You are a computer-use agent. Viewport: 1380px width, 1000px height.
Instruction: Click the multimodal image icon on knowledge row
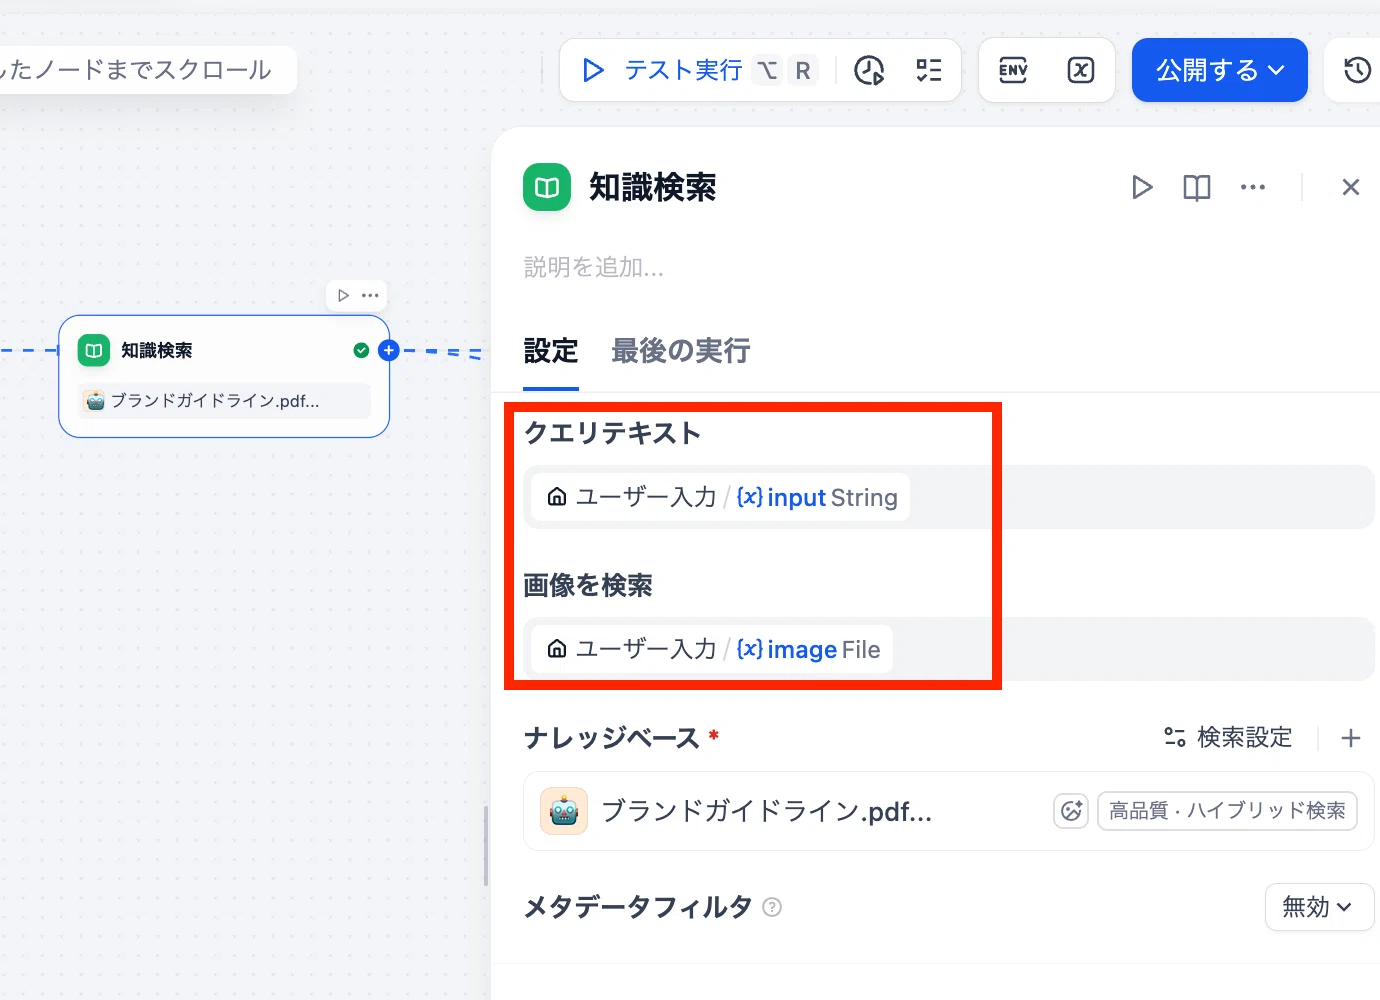tap(1071, 811)
